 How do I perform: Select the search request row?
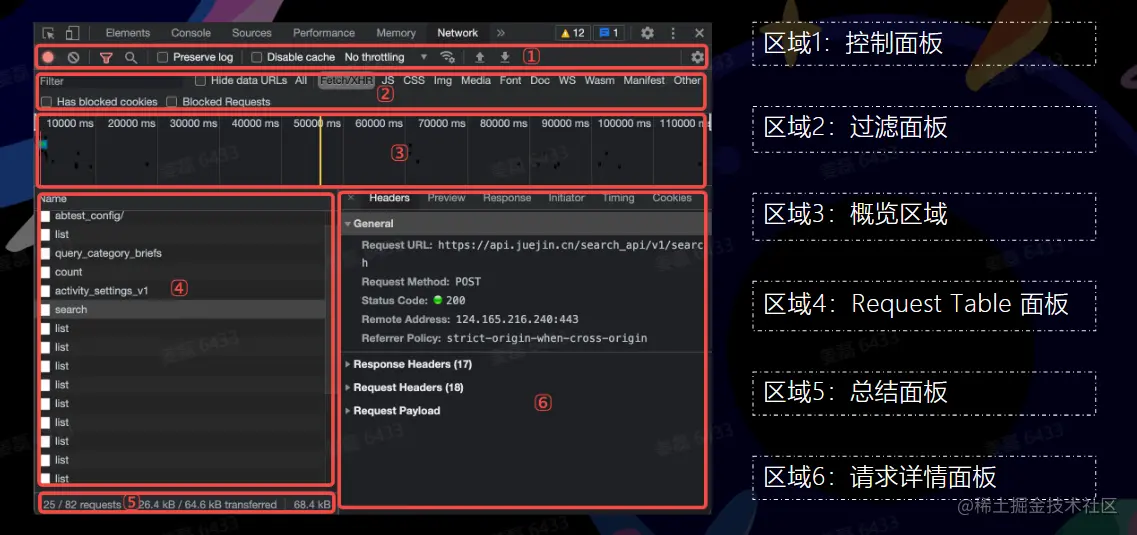tap(183, 310)
